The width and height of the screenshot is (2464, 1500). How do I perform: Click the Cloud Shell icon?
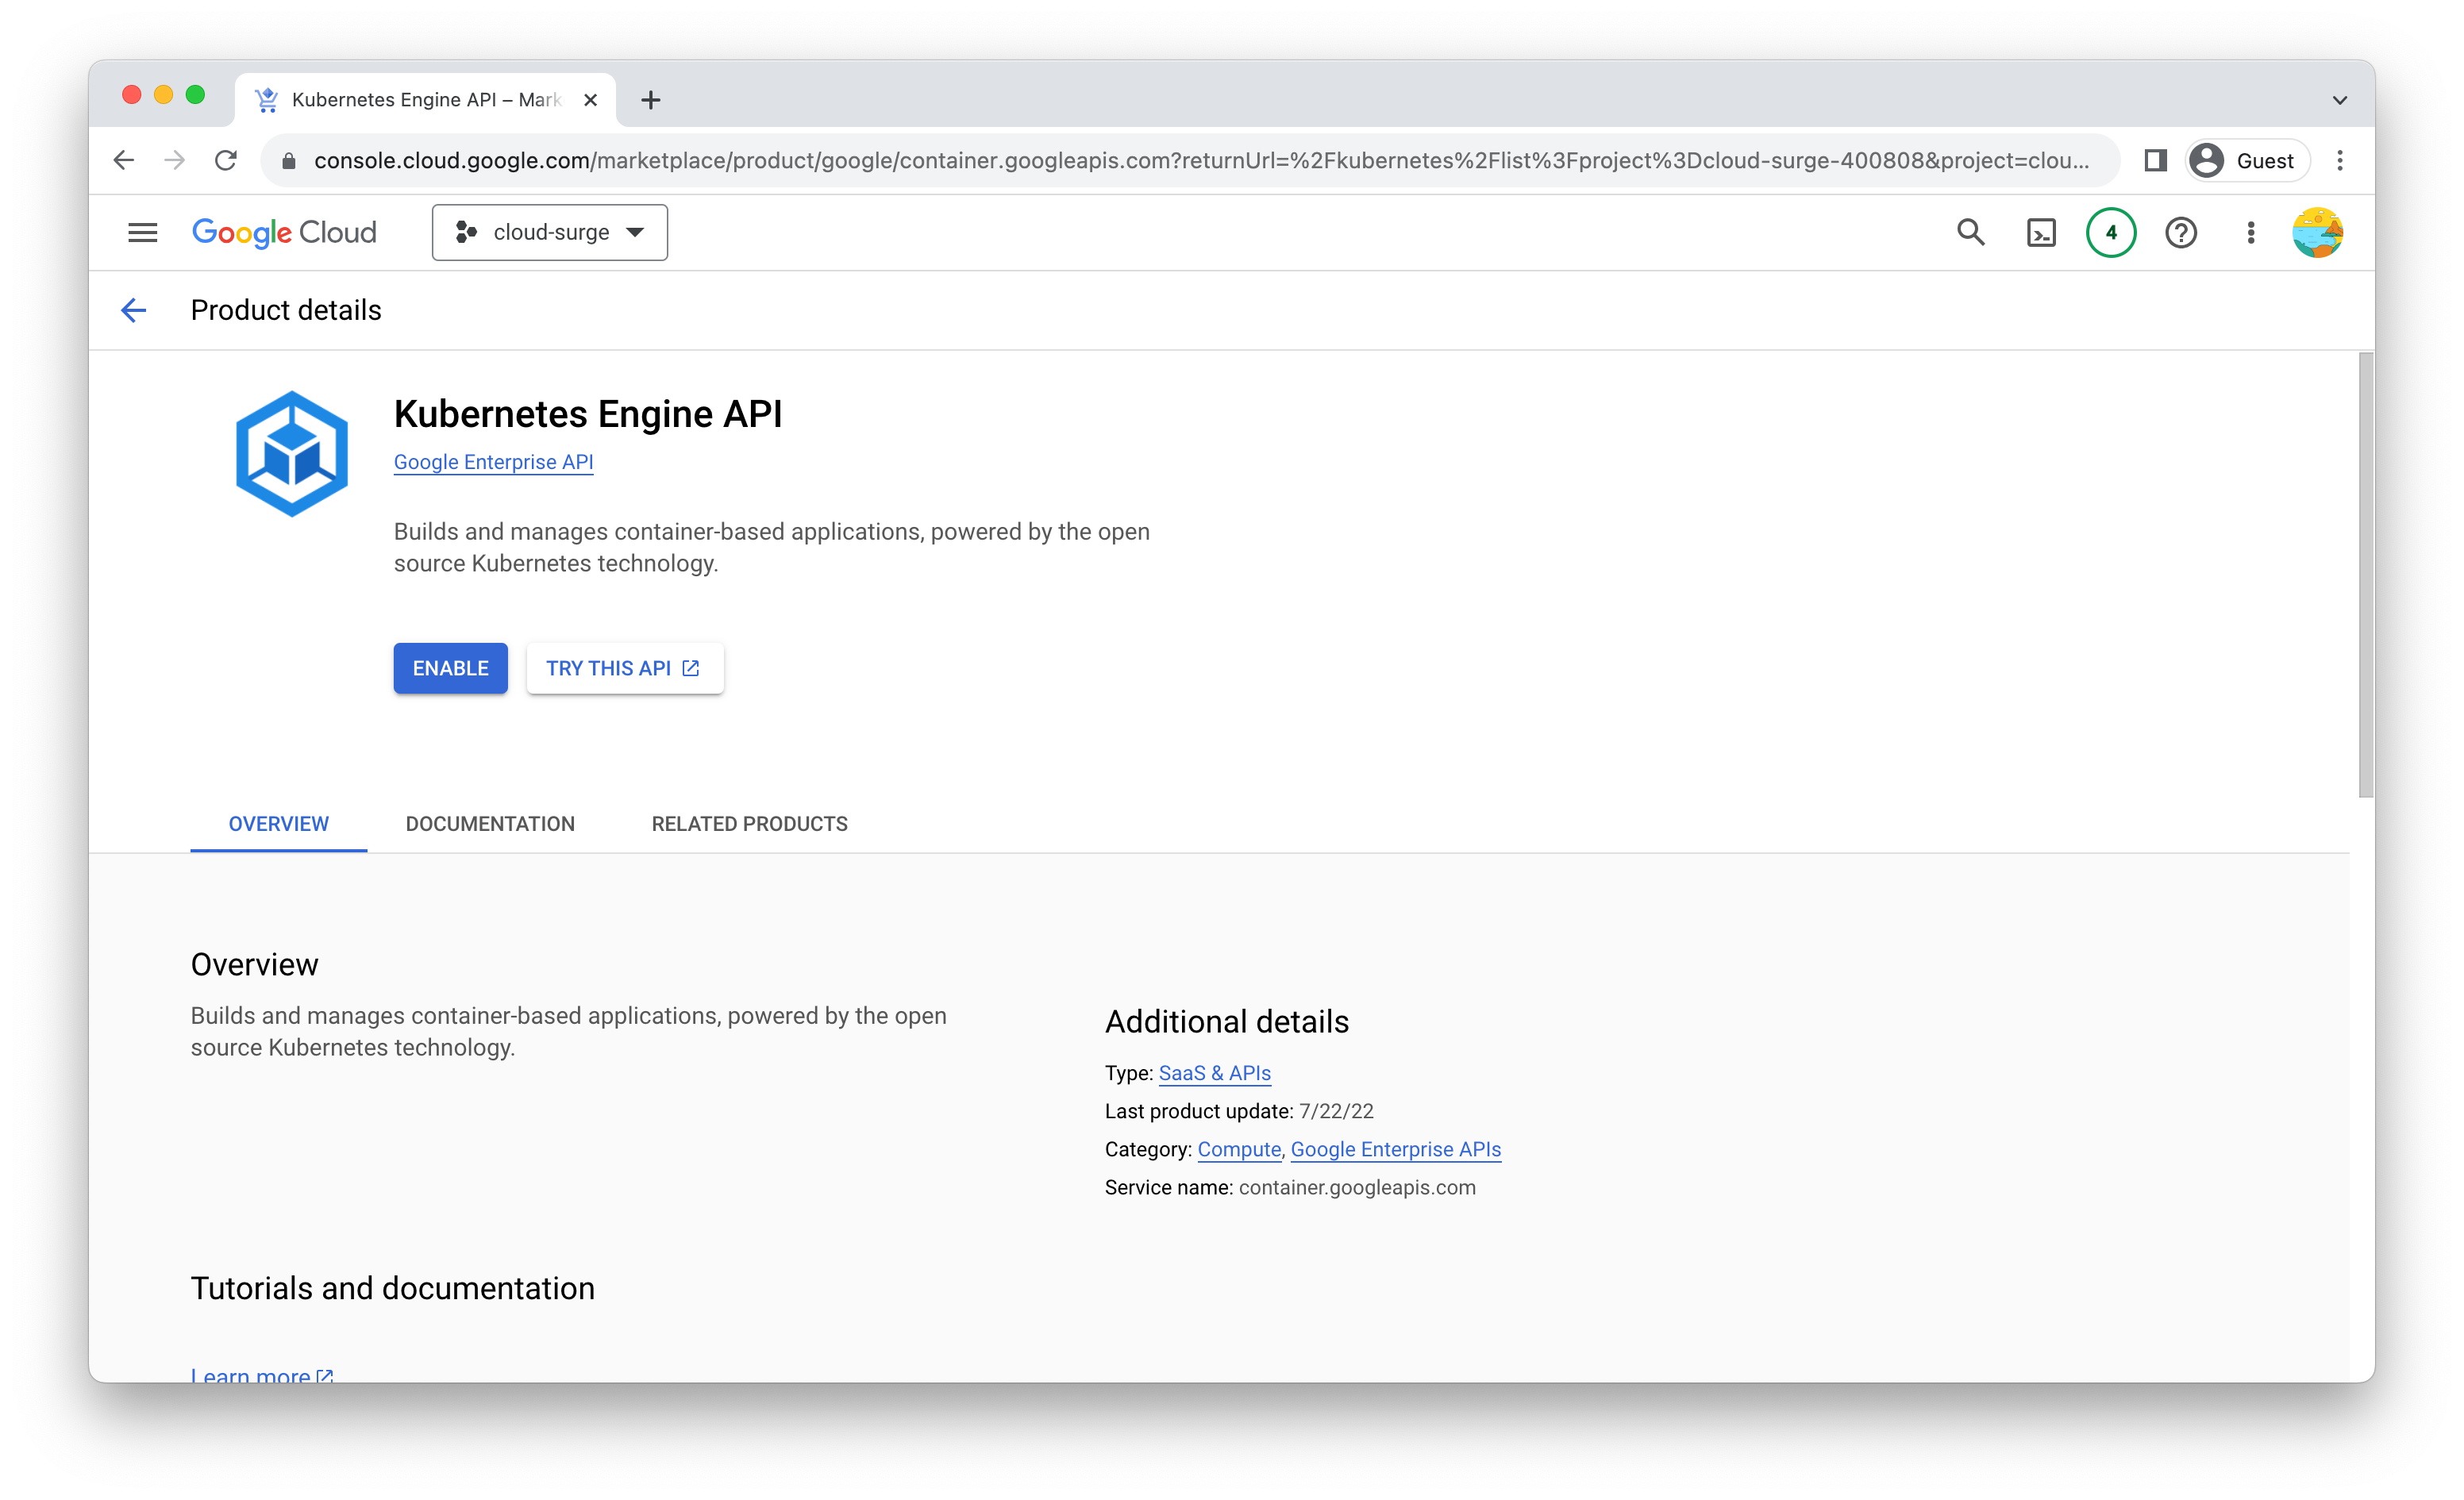pos(2042,233)
